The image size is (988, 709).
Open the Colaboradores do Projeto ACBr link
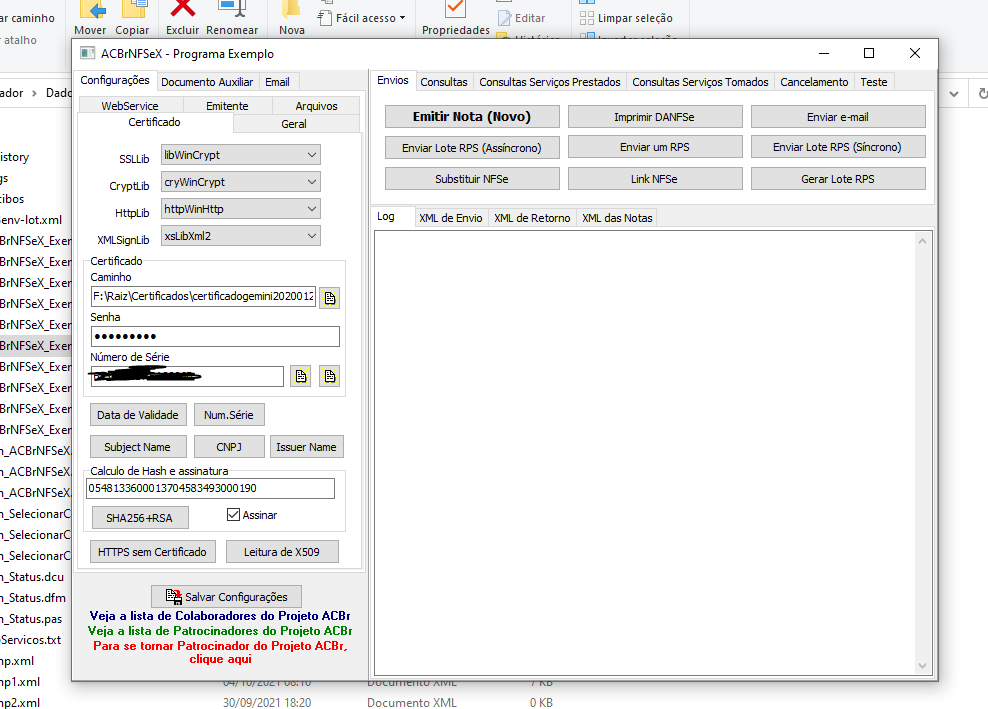(x=220, y=616)
